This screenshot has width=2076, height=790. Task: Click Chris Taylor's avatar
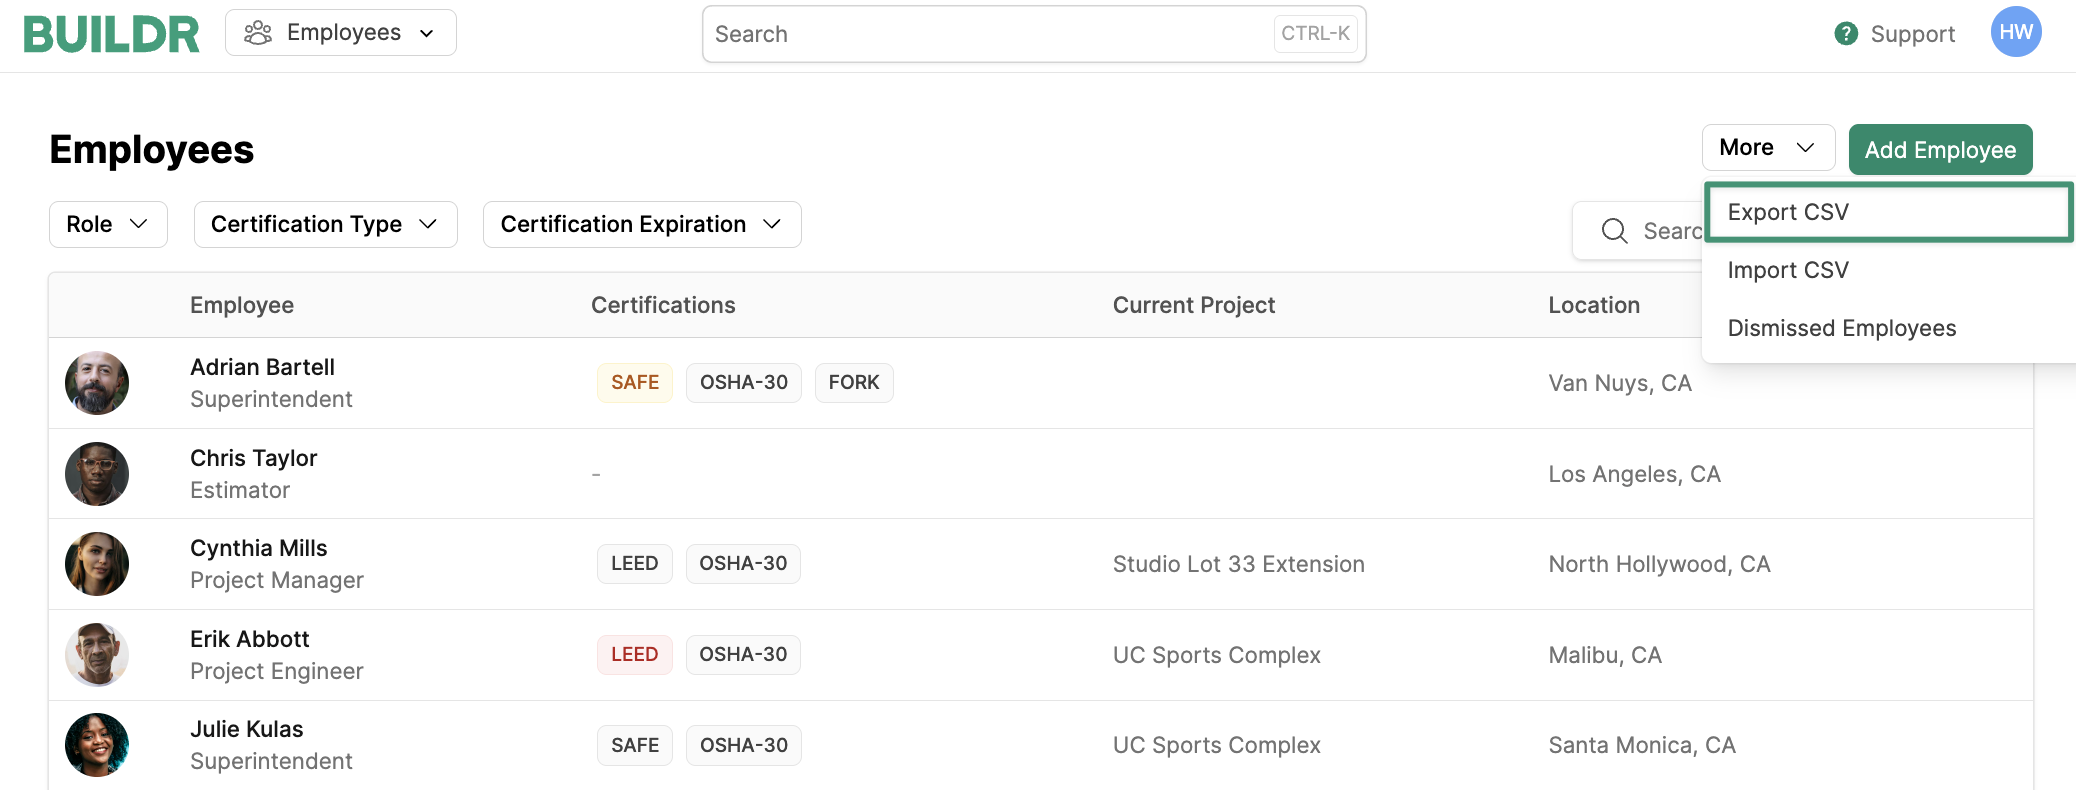[x=97, y=474]
